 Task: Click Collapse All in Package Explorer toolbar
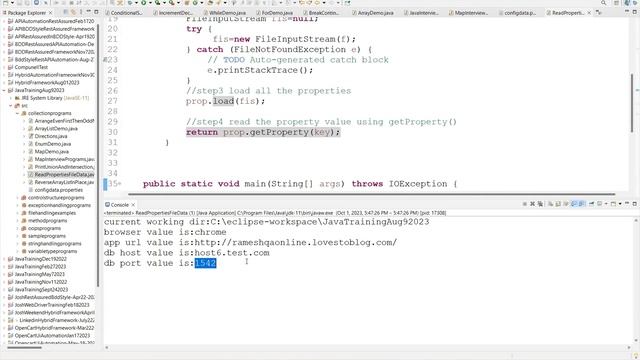click(x=66, y=13)
